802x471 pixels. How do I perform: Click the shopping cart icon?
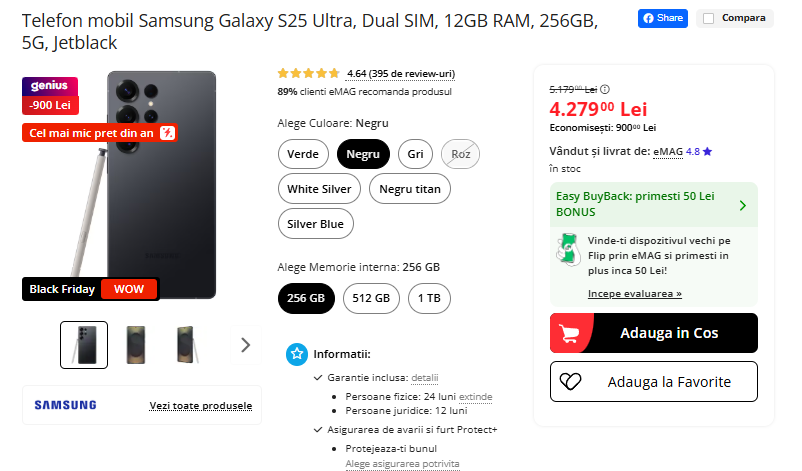point(571,333)
